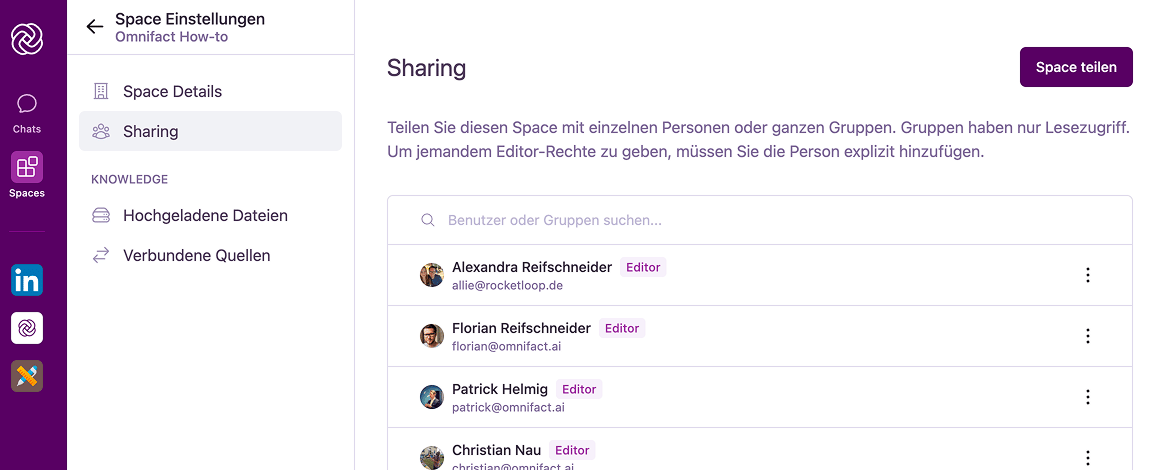Open the white Omnifact space icon in sidebar
The height and width of the screenshot is (470, 1160).
coord(27,328)
